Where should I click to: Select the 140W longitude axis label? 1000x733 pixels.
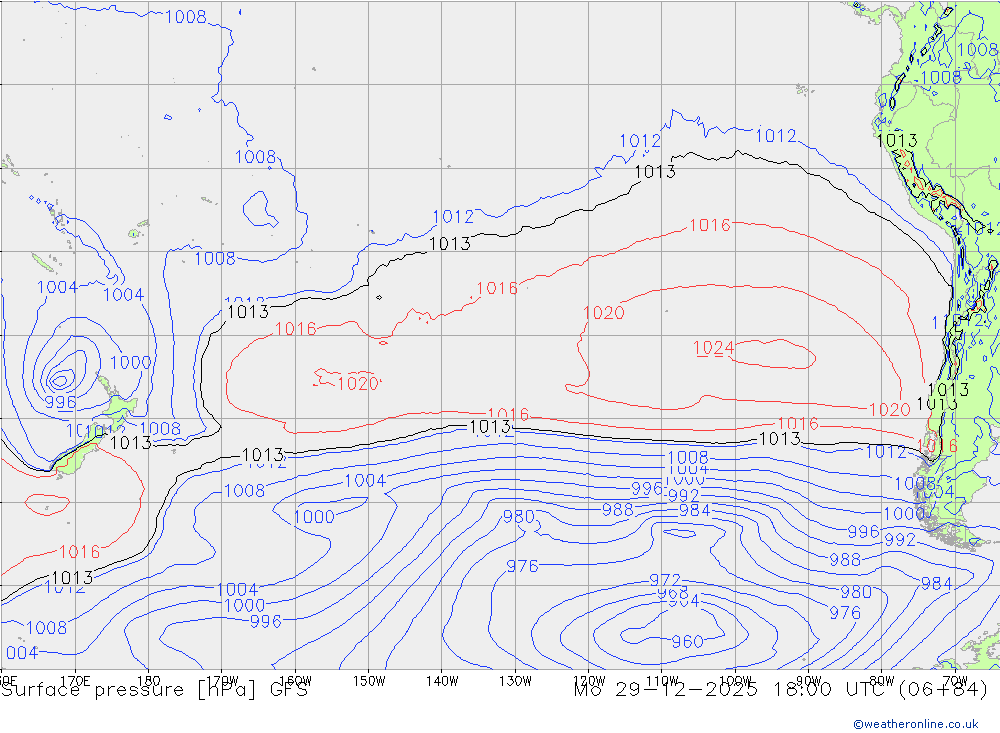pyautogui.click(x=442, y=681)
